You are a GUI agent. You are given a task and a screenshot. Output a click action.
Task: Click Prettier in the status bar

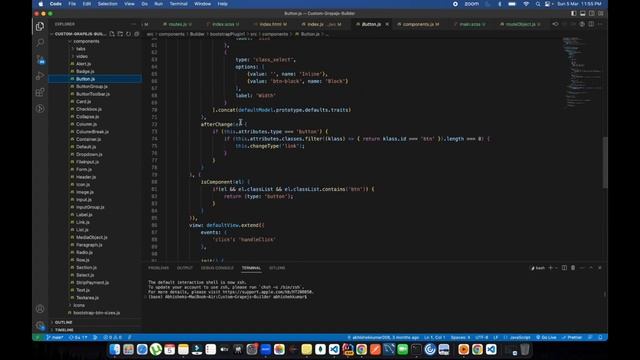click(x=572, y=338)
